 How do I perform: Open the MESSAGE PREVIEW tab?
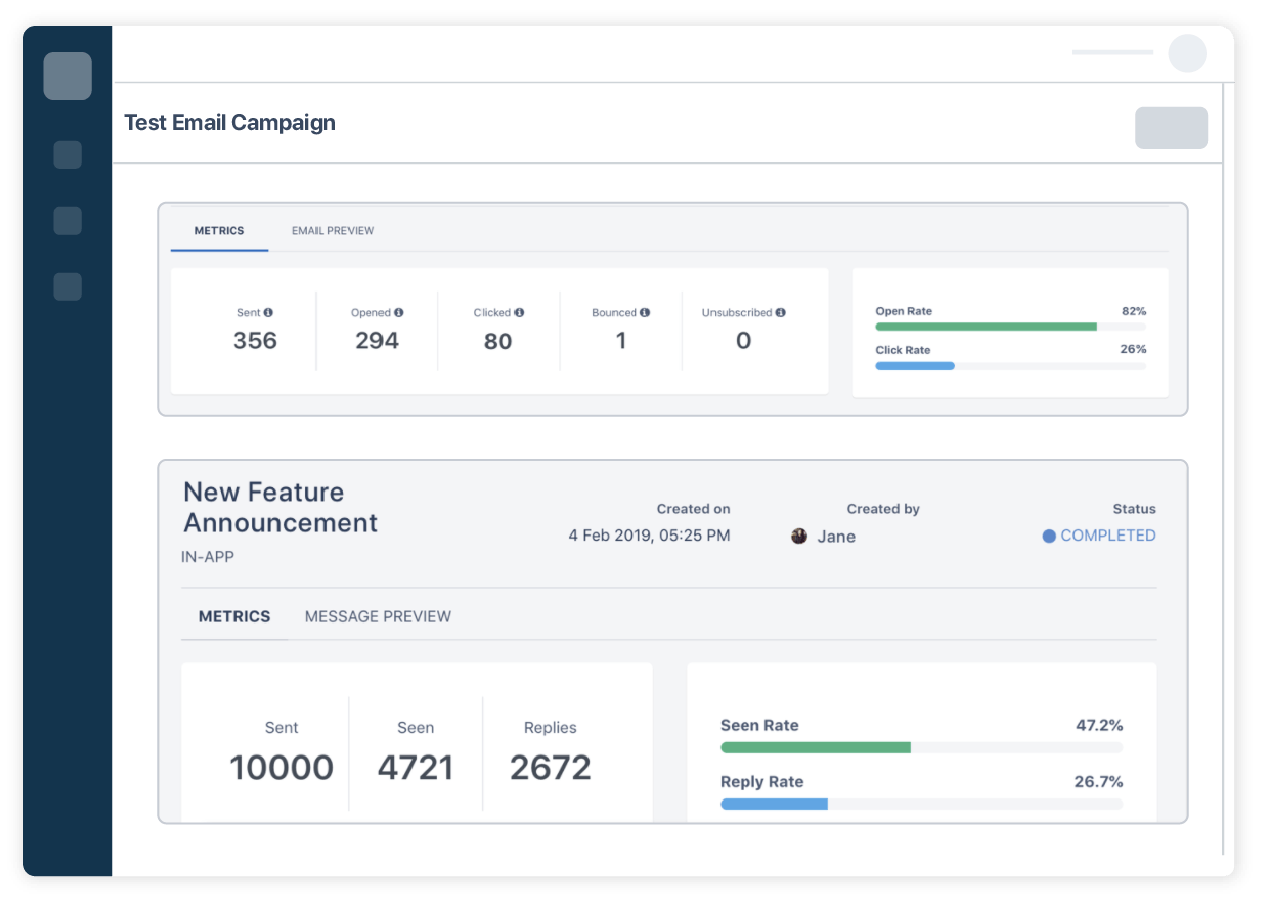pyautogui.click(x=377, y=616)
